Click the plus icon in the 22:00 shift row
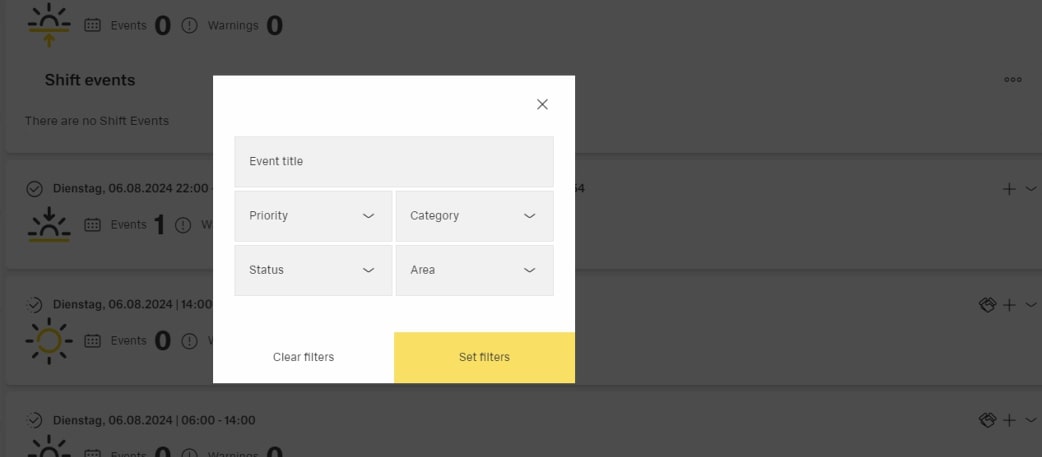1042x457 pixels. [x=1009, y=189]
